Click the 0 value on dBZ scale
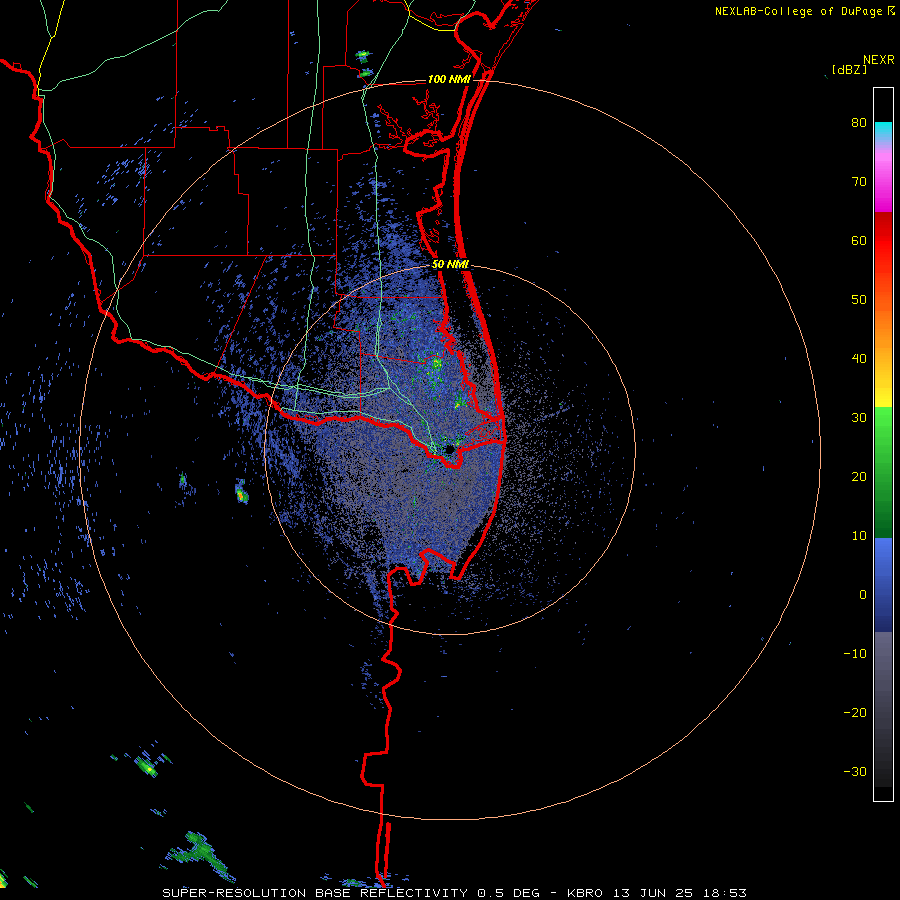 (x=863, y=595)
